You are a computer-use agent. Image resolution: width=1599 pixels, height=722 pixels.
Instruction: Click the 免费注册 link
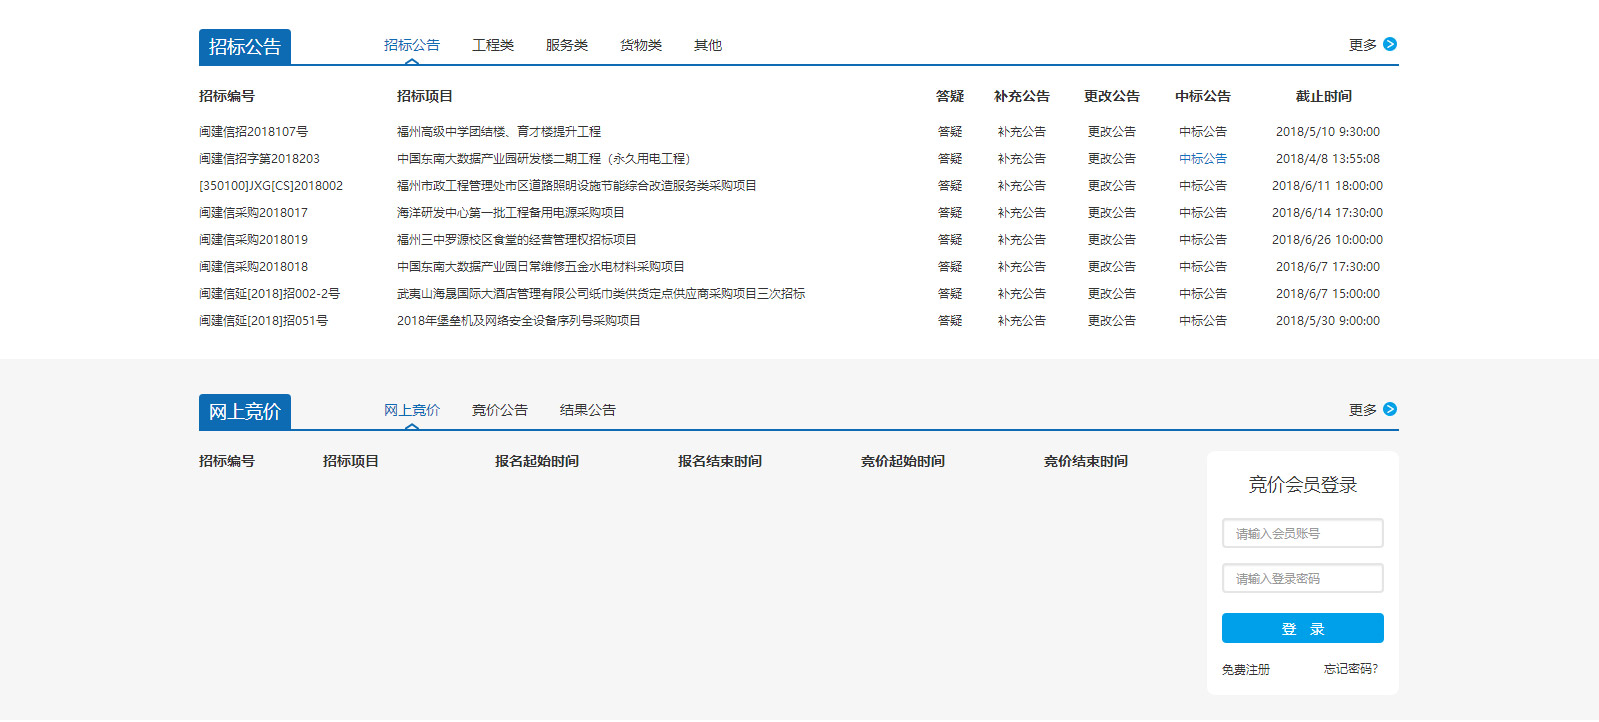click(1245, 669)
